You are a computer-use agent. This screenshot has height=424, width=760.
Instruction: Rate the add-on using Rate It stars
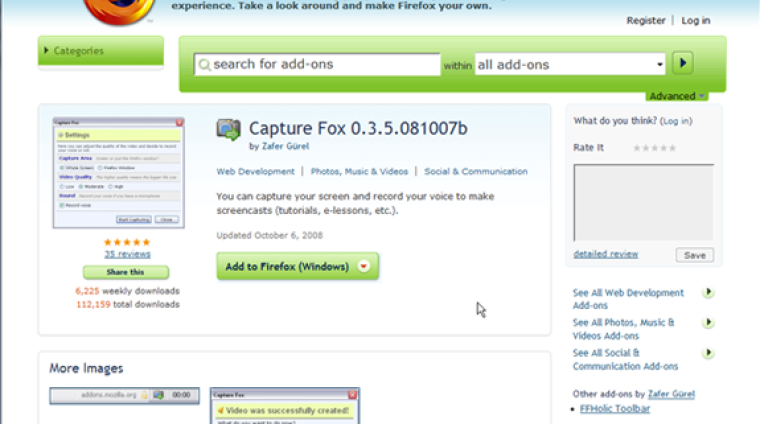pos(655,148)
